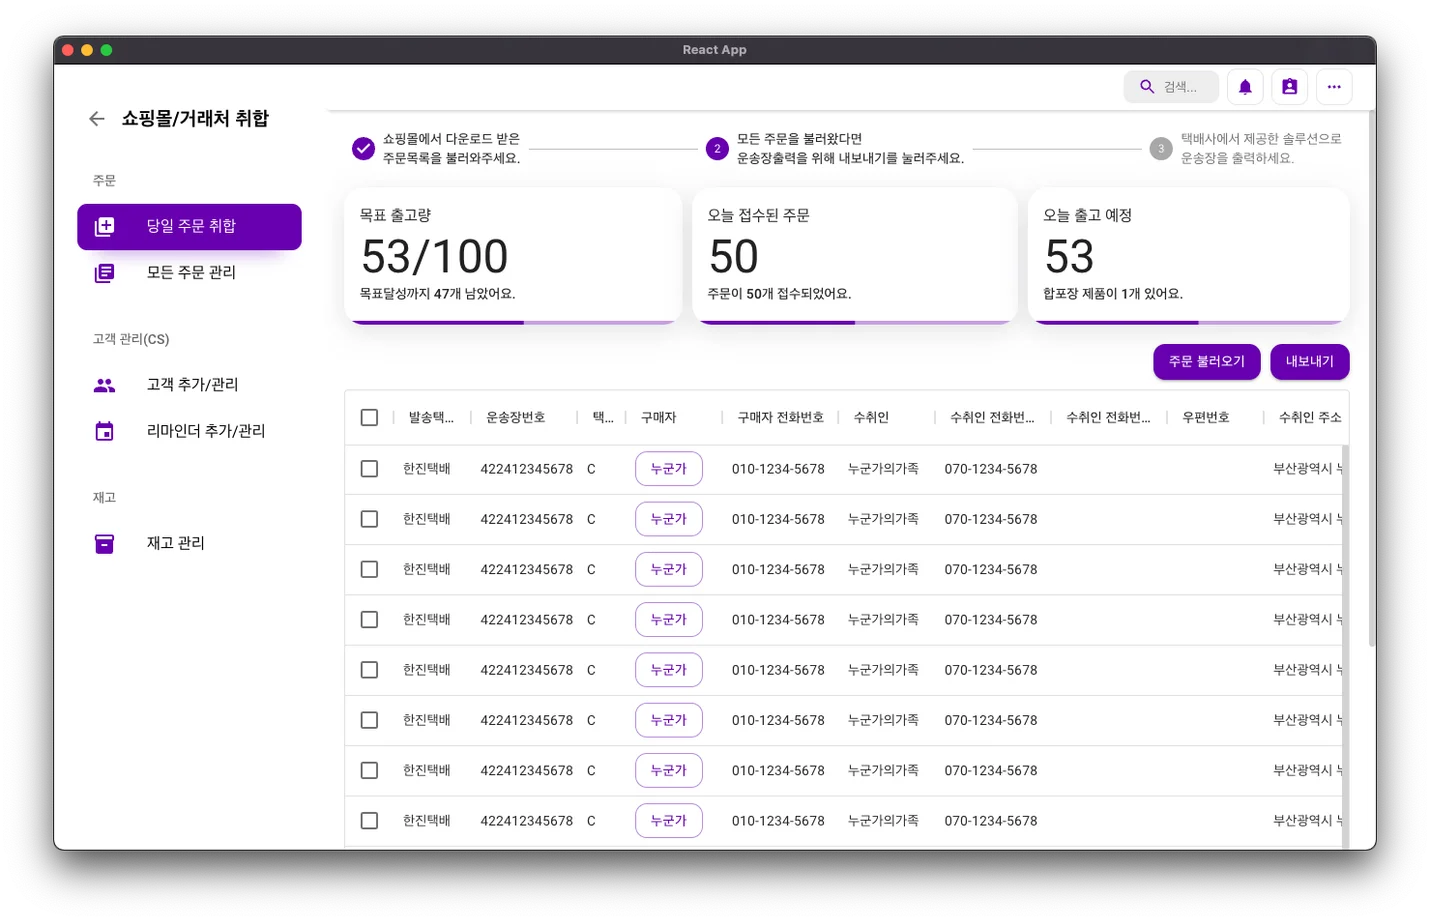The image size is (1430, 921).
Task: Sort by the 우편번호 column header
Action: (1206, 418)
